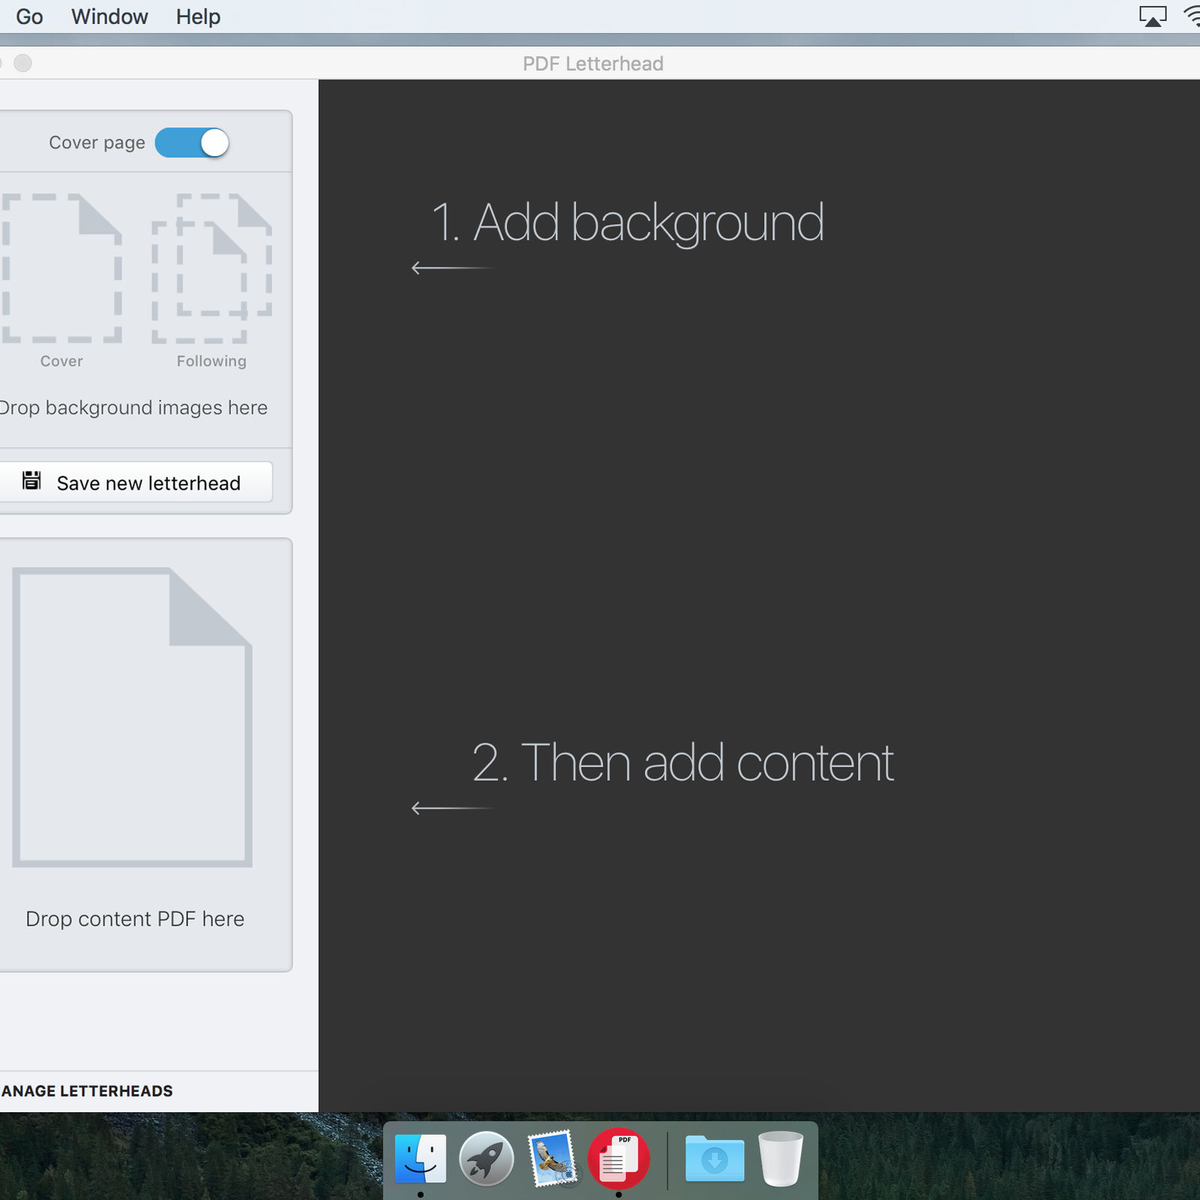Open the Trash in the Dock
Image resolution: width=1200 pixels, height=1200 pixels.
point(781,1158)
